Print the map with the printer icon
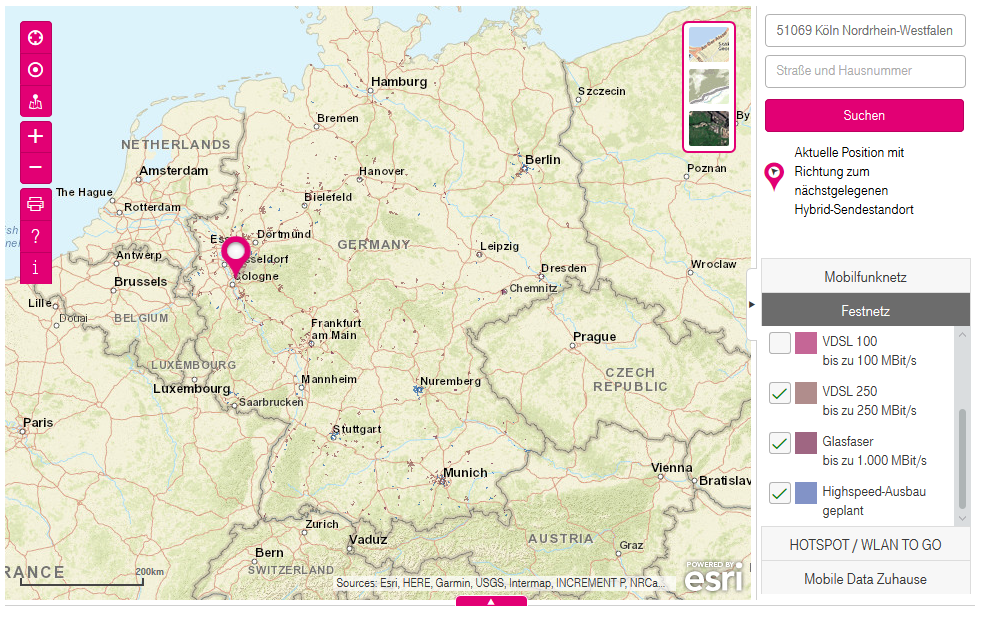 [36, 204]
